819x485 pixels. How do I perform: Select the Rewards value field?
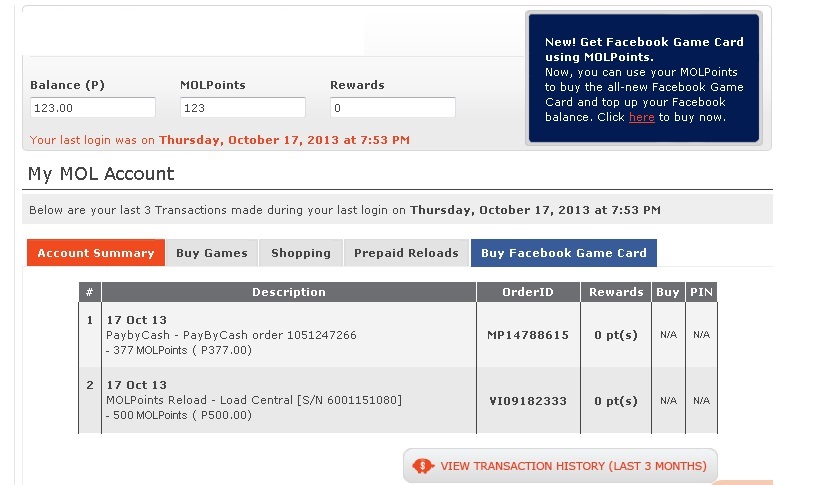click(392, 108)
